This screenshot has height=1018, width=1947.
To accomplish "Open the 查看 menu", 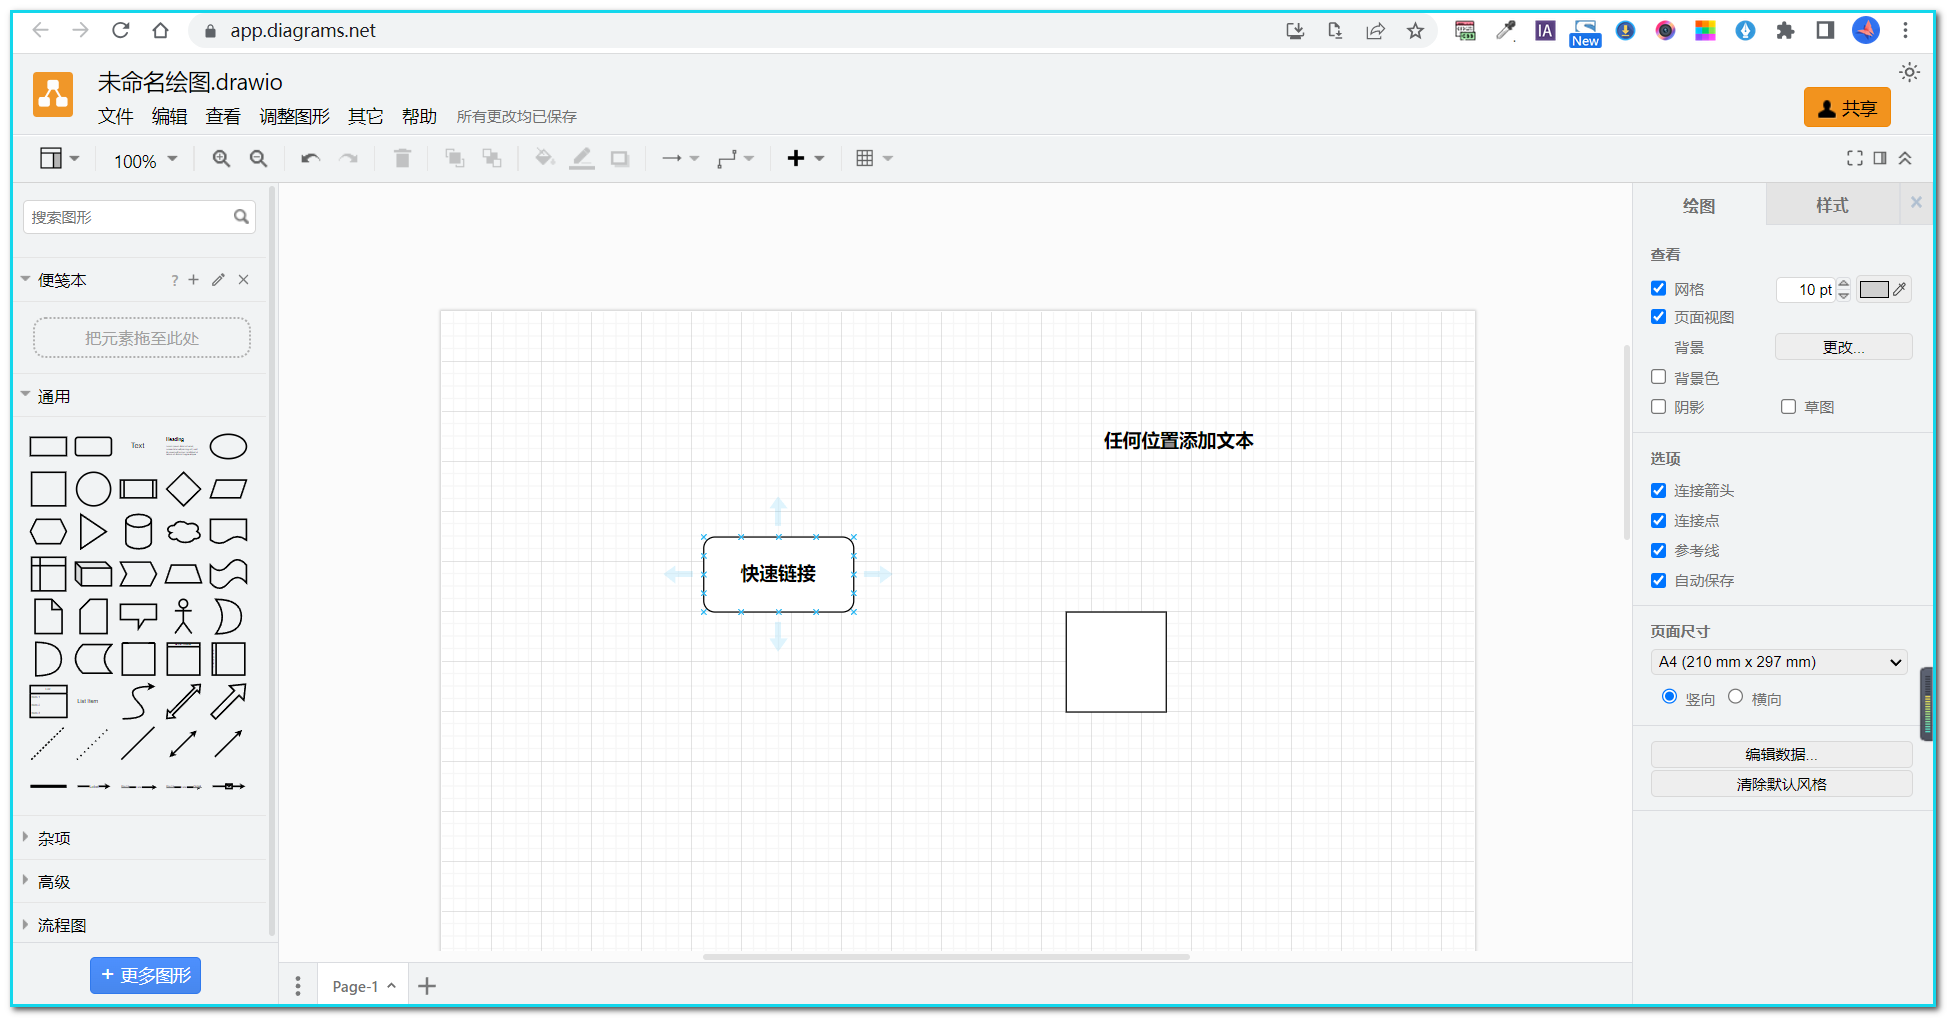I will click(223, 116).
